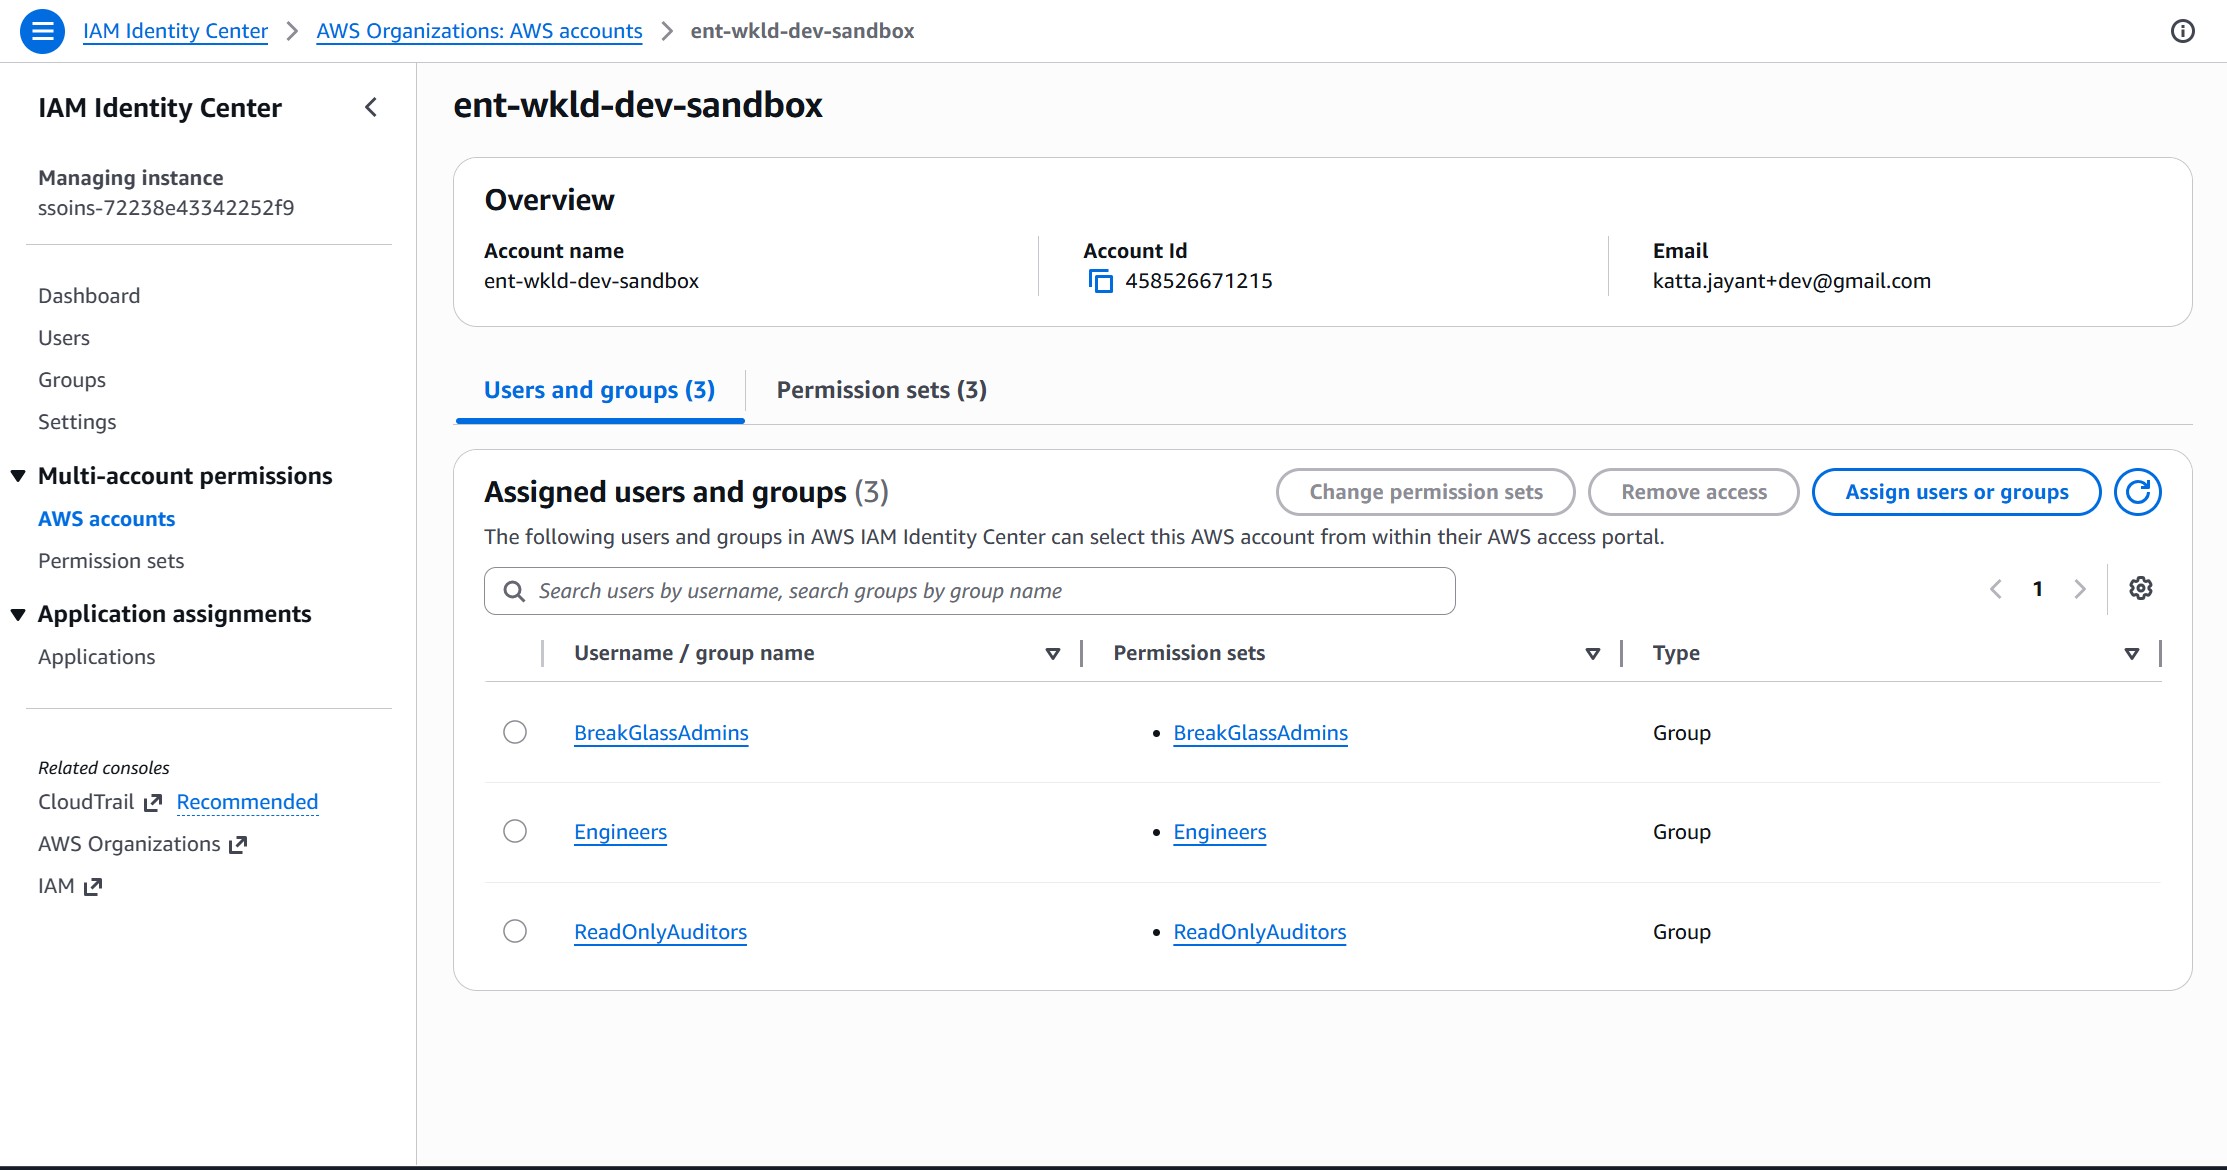2227x1170 pixels.
Task: Click account ID number 458526671215
Action: point(1198,281)
